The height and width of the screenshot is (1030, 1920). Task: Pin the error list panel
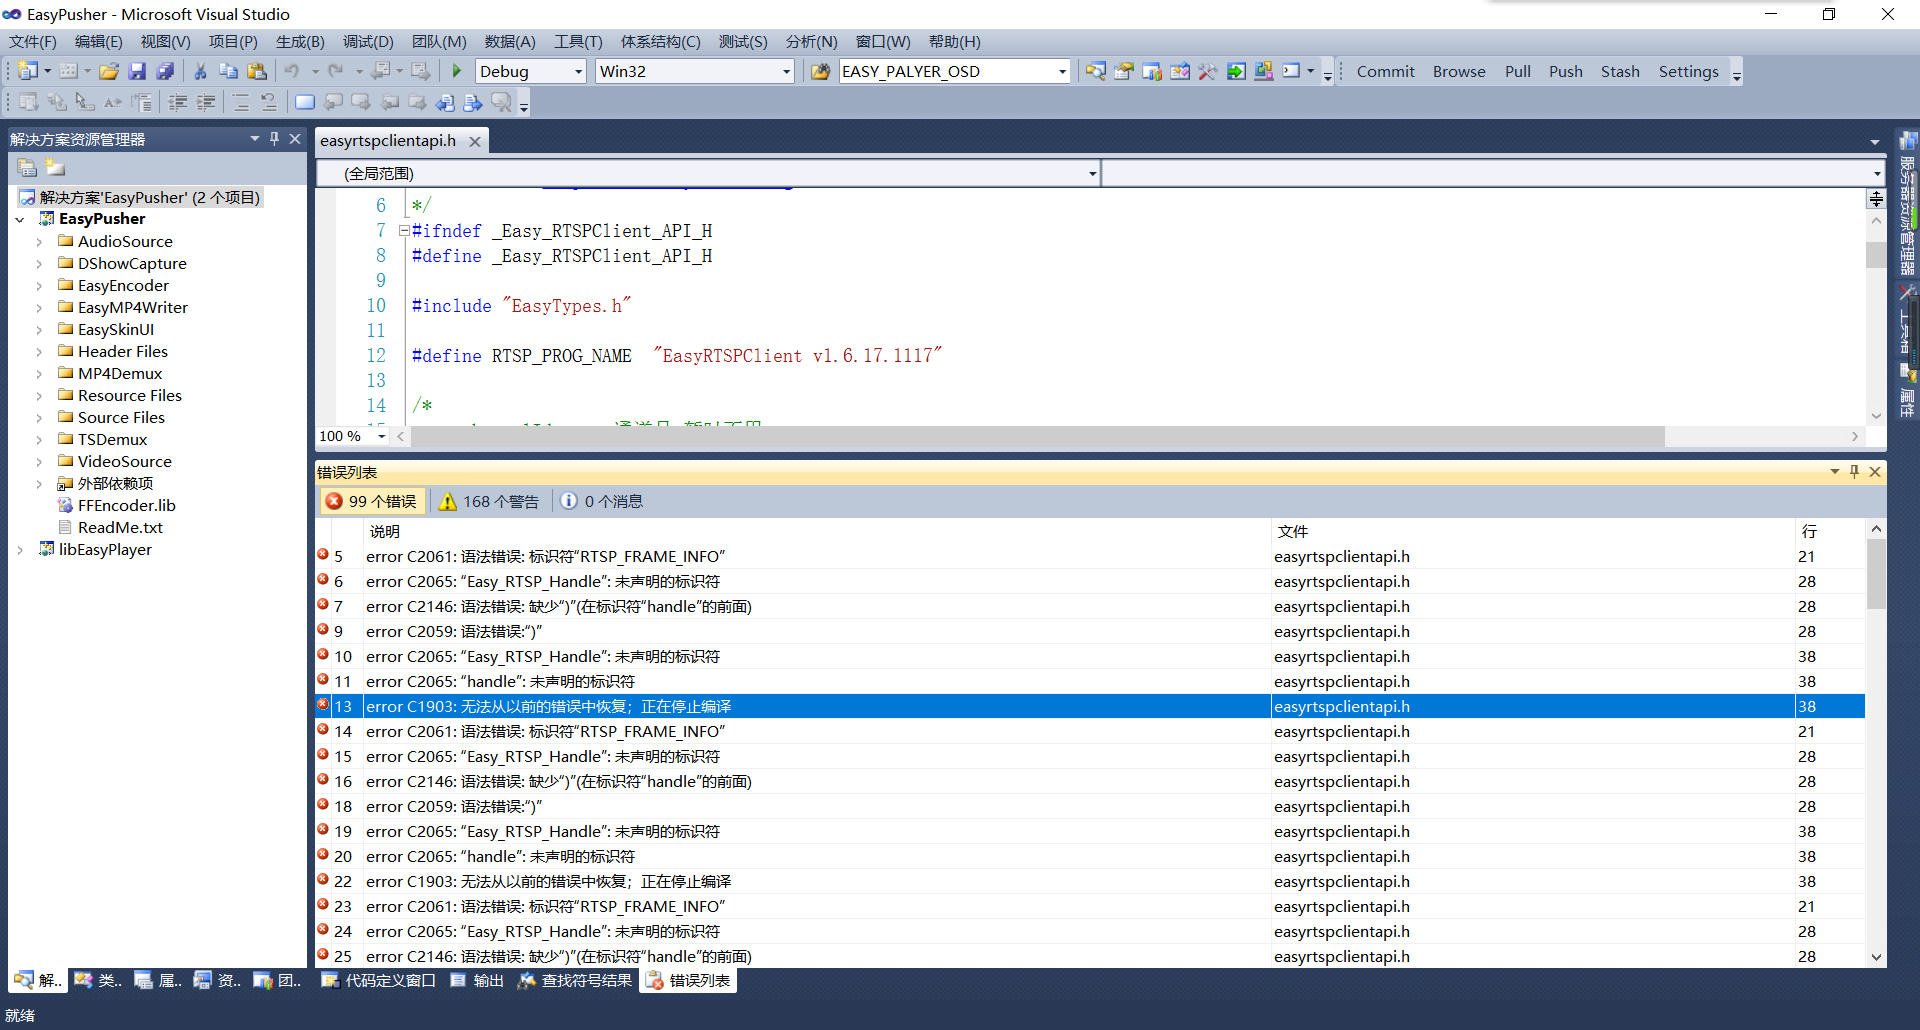point(1855,472)
